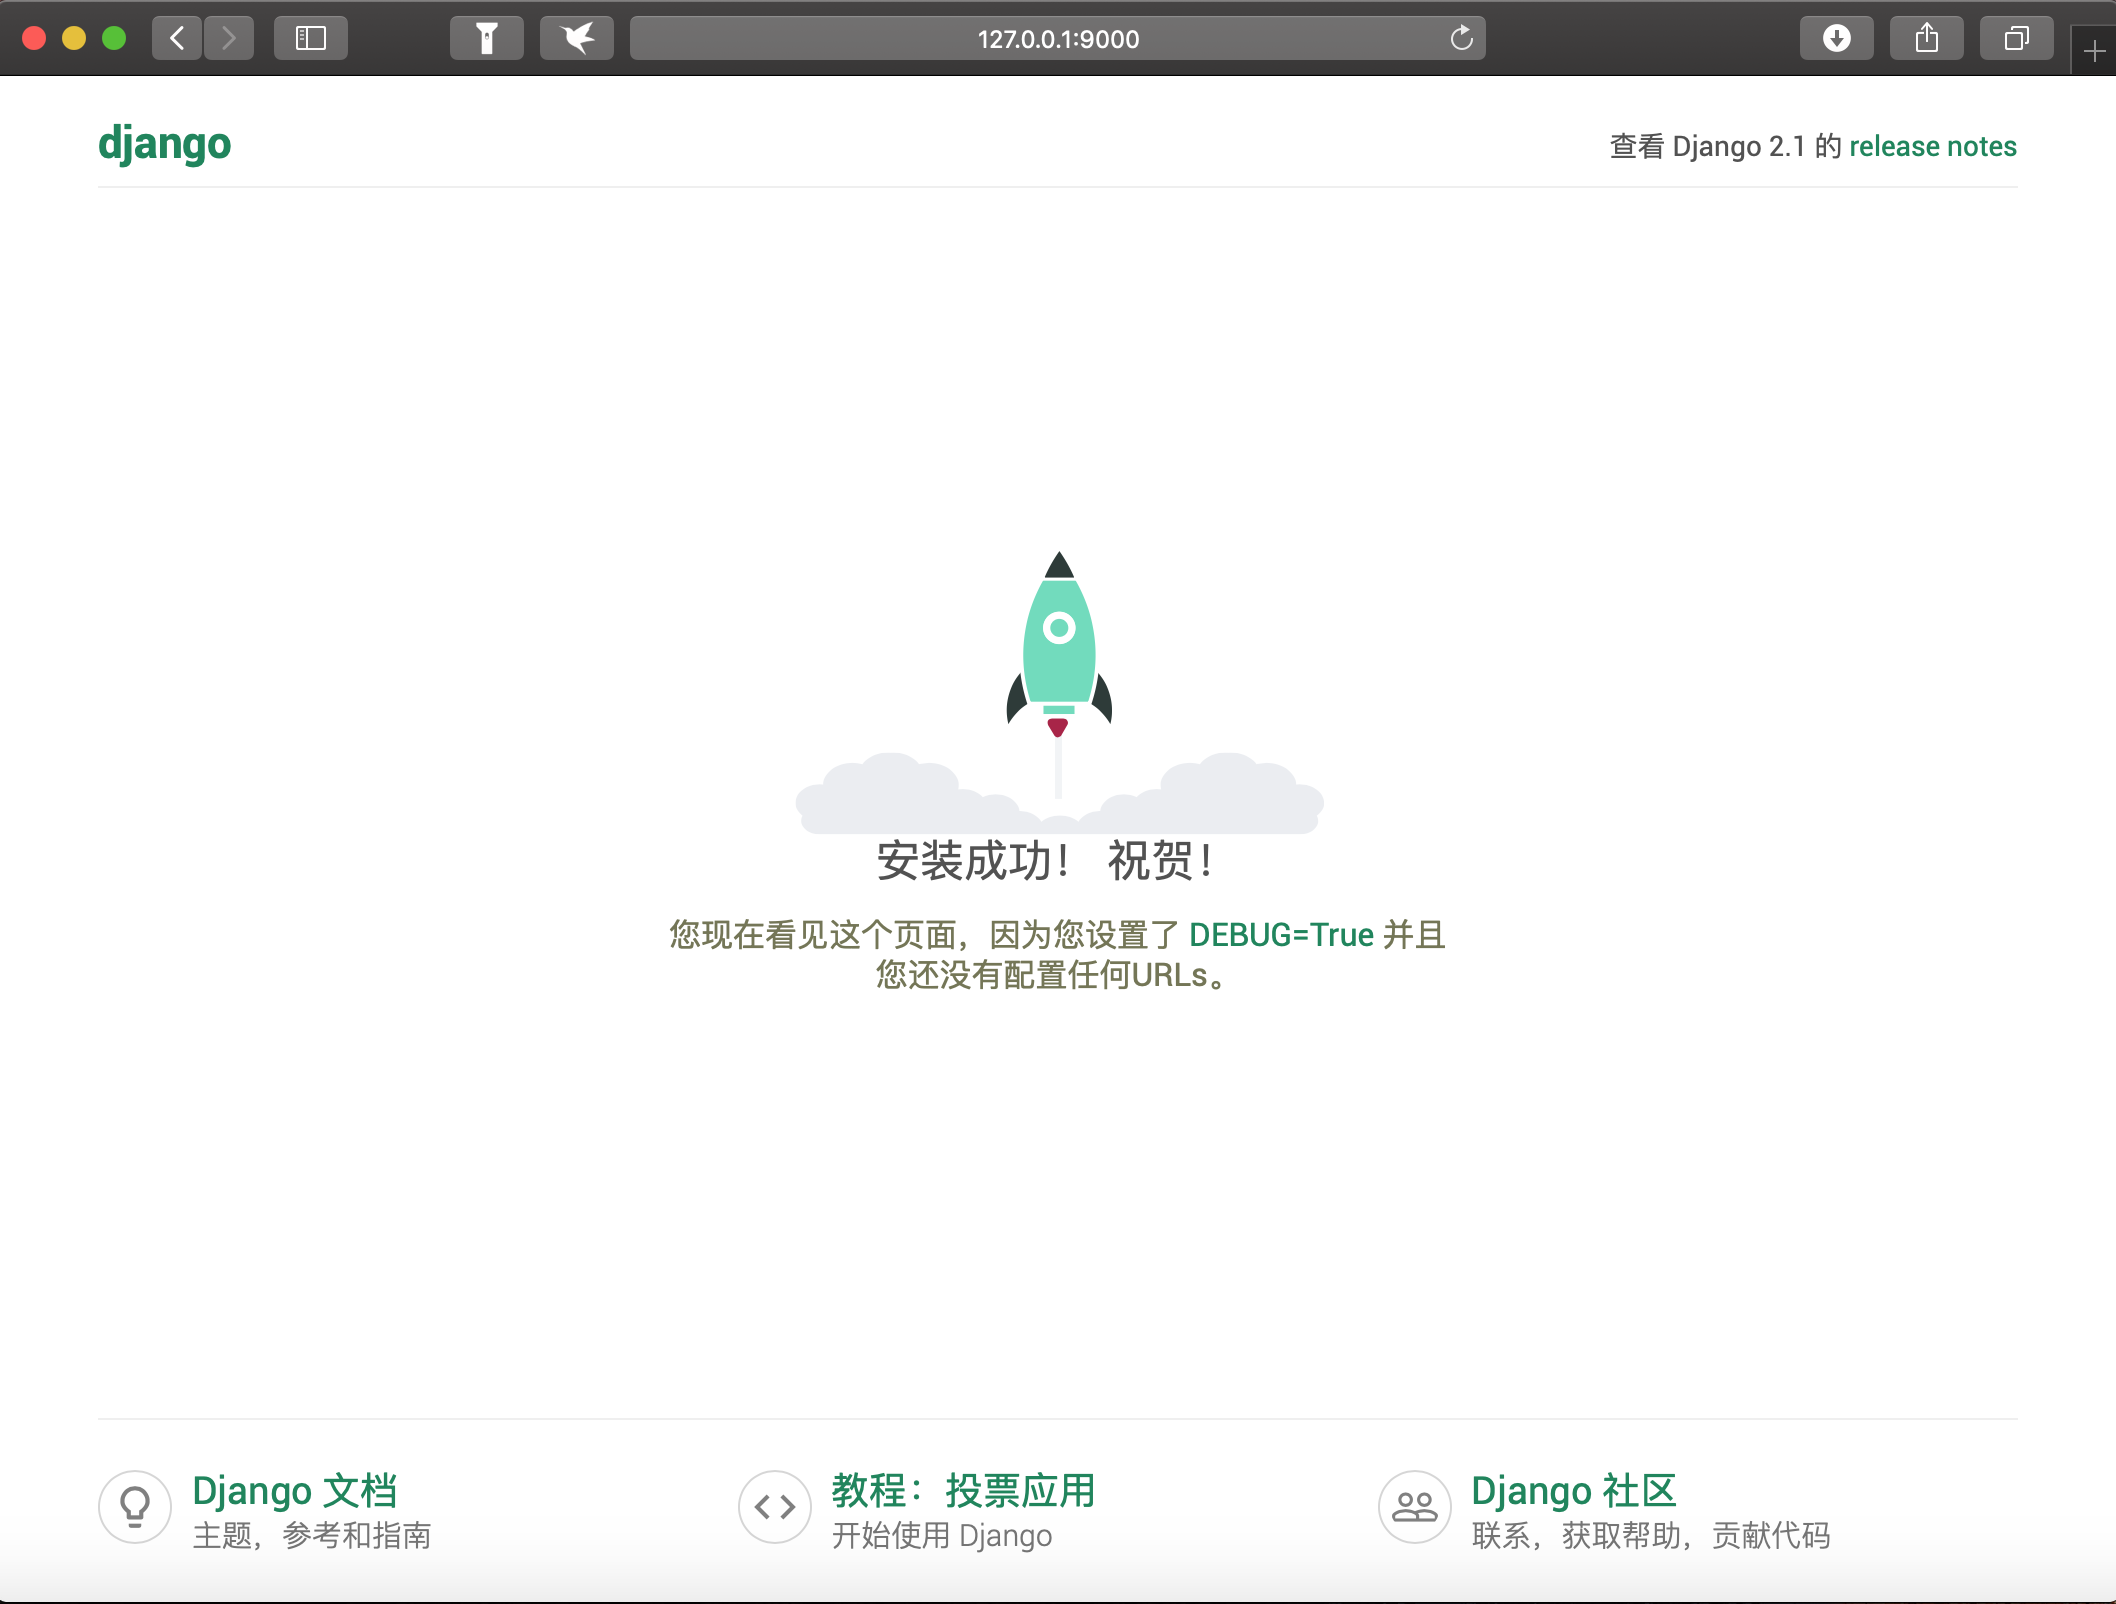Screen dimensions: 2116x1604
Task: Click the 安装成功！祝贺！ heading
Action: coord(1046,861)
